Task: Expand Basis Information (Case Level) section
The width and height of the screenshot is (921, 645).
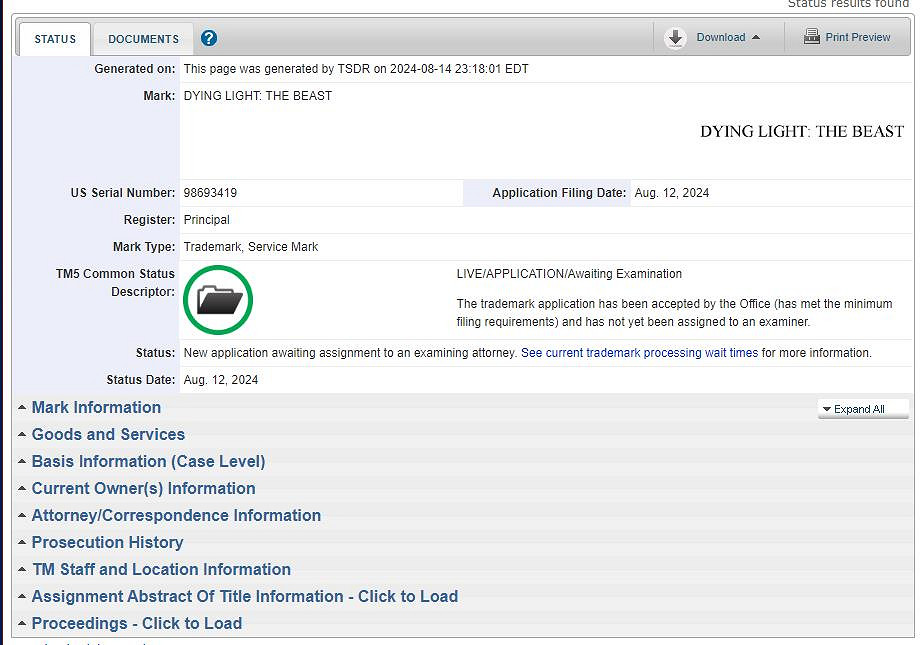Action: [148, 462]
